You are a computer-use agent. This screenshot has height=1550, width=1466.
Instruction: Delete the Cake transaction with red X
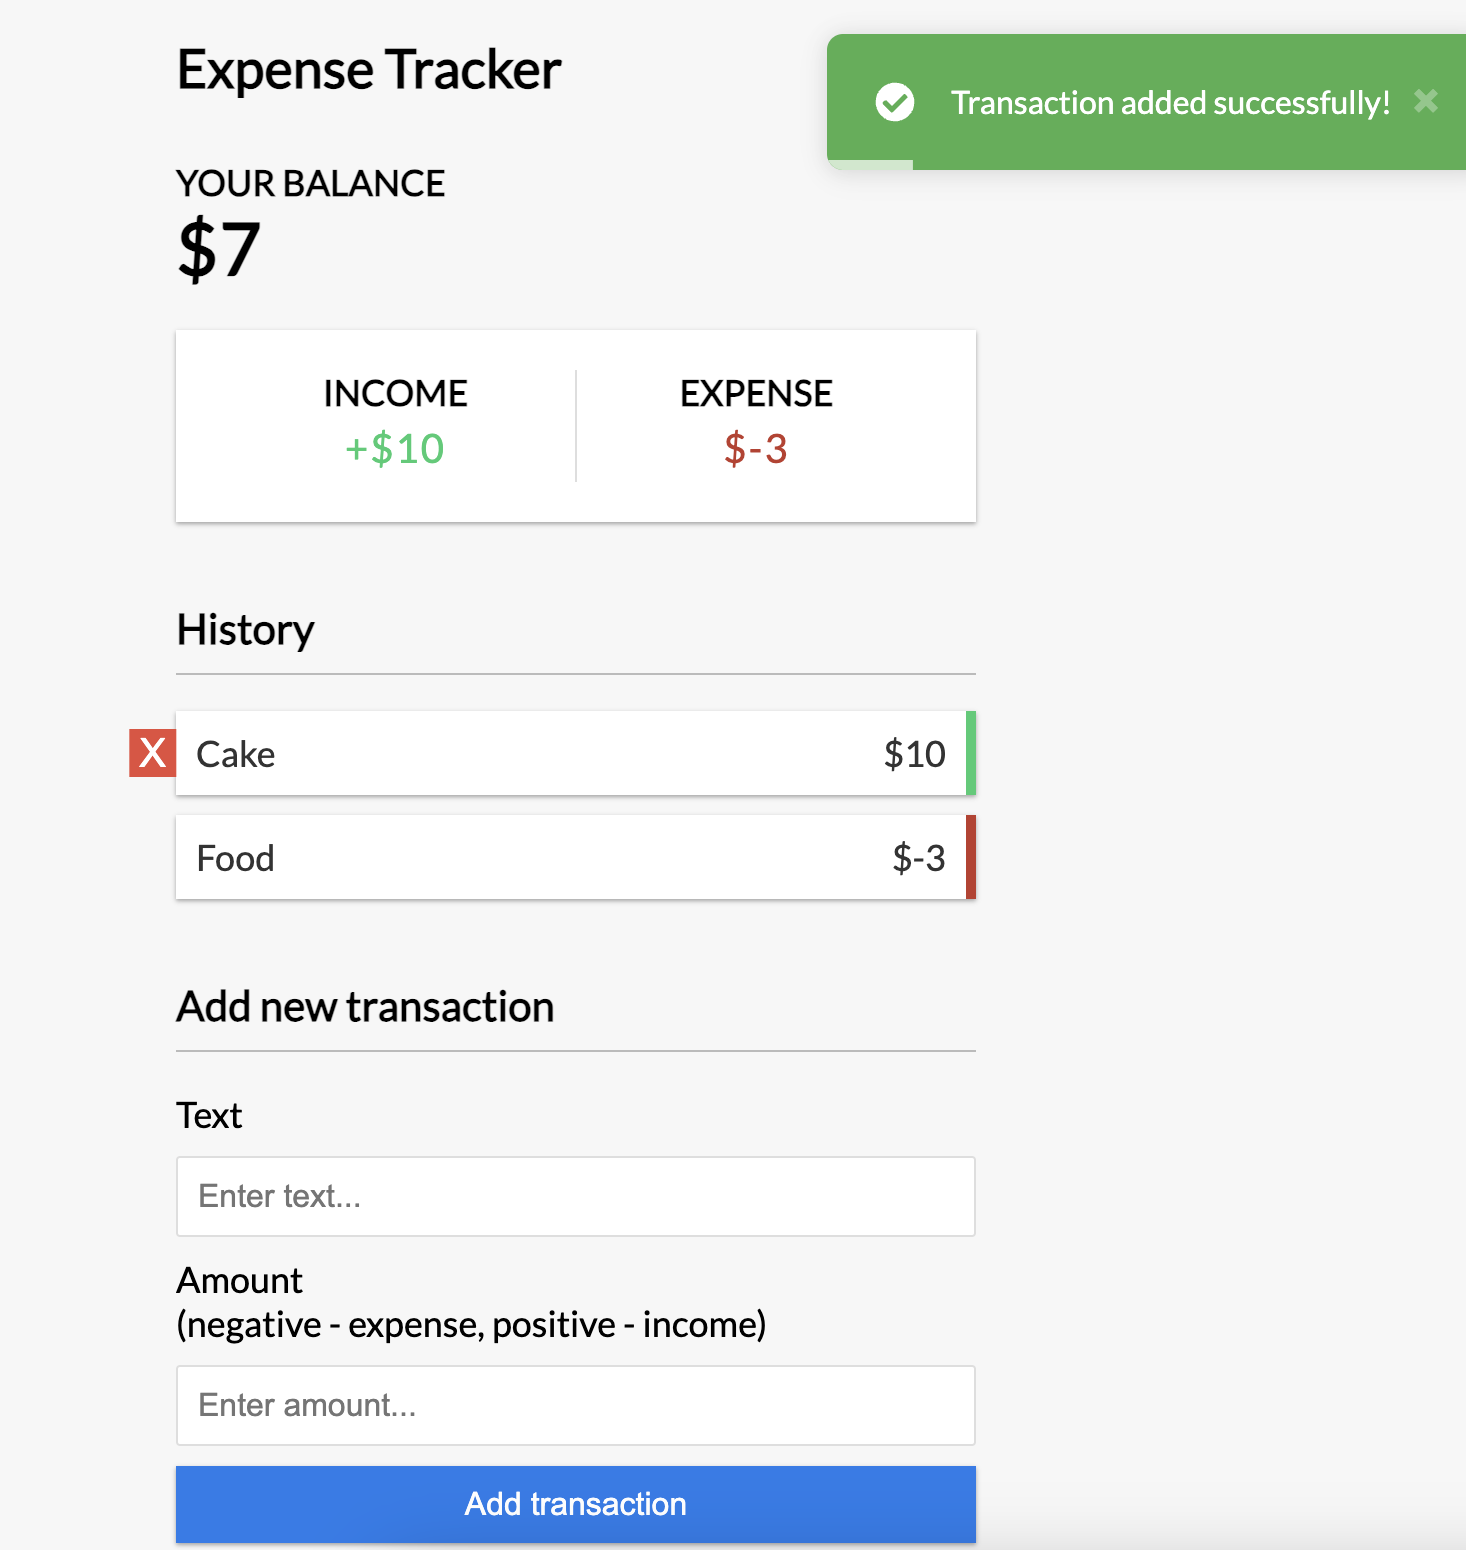tap(153, 753)
